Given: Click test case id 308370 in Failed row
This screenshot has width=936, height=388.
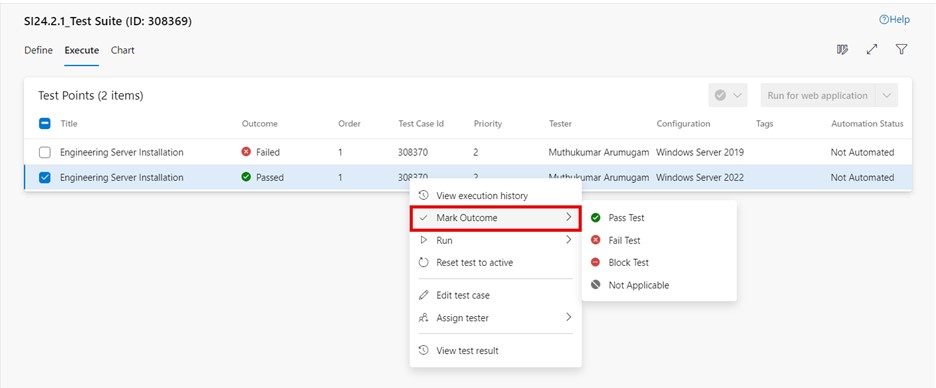Looking at the screenshot, I should 413,152.
